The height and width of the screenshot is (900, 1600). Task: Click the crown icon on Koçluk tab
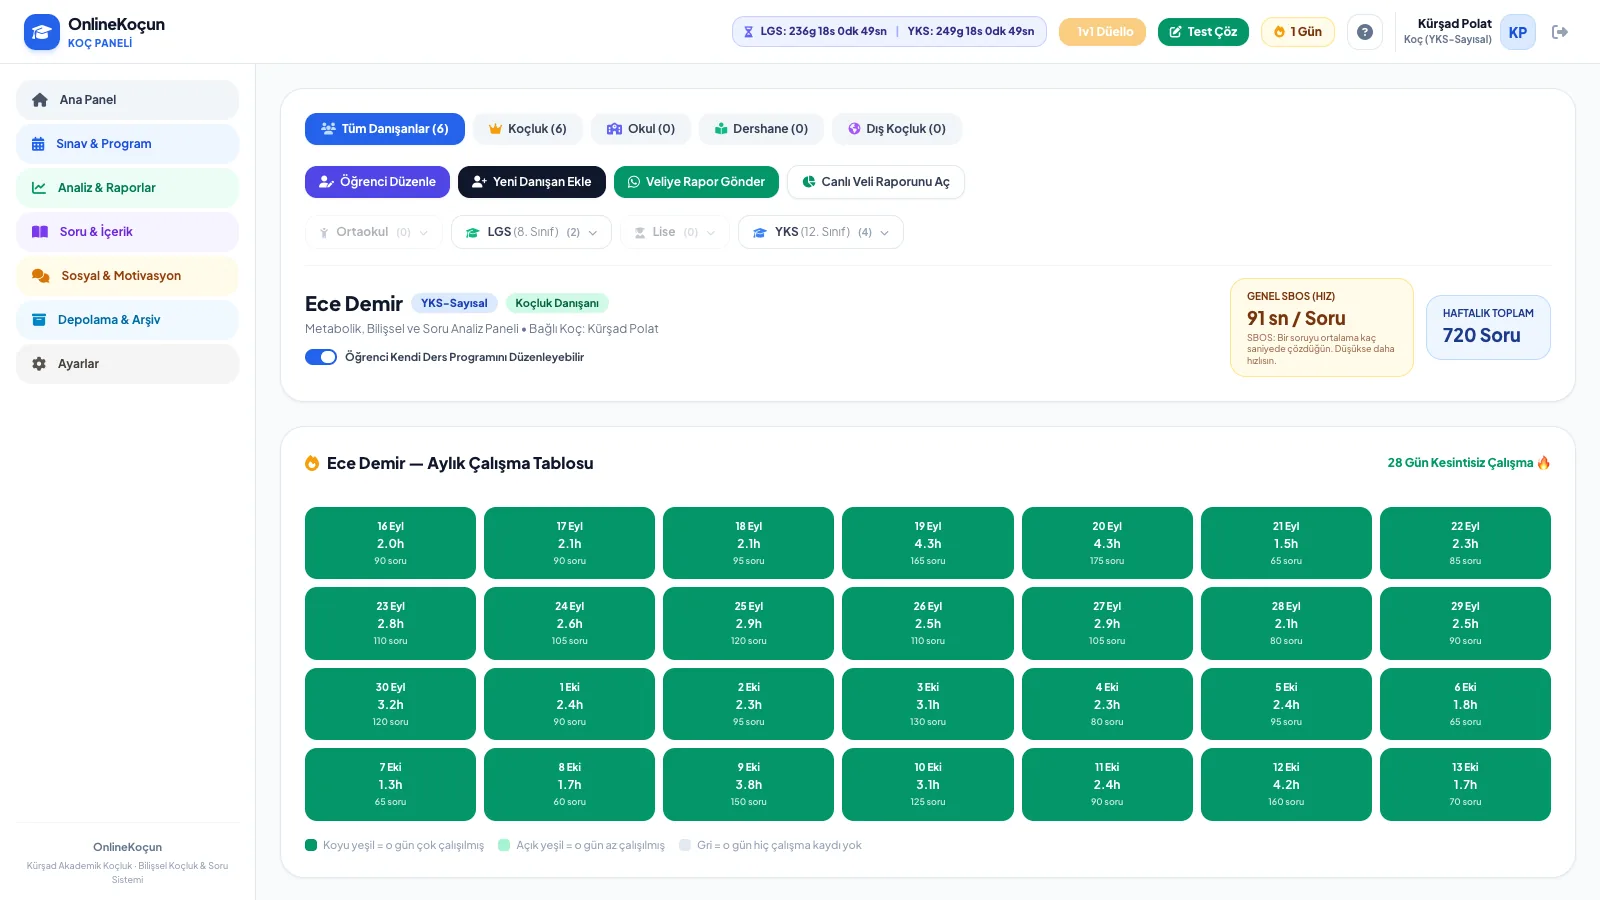click(x=495, y=129)
